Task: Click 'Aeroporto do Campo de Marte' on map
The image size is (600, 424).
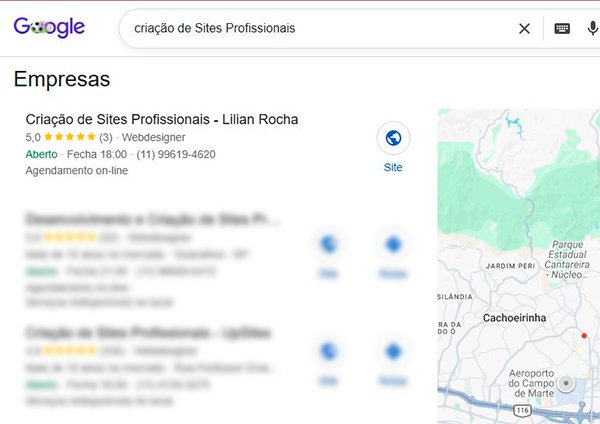Action: click(531, 383)
